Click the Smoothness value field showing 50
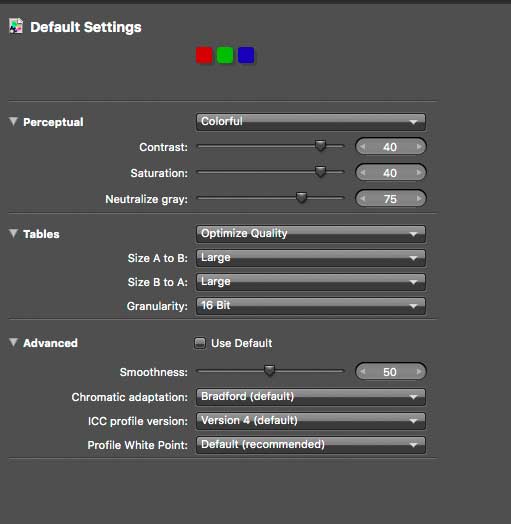Viewport: 511px width, 524px height. pyautogui.click(x=390, y=372)
